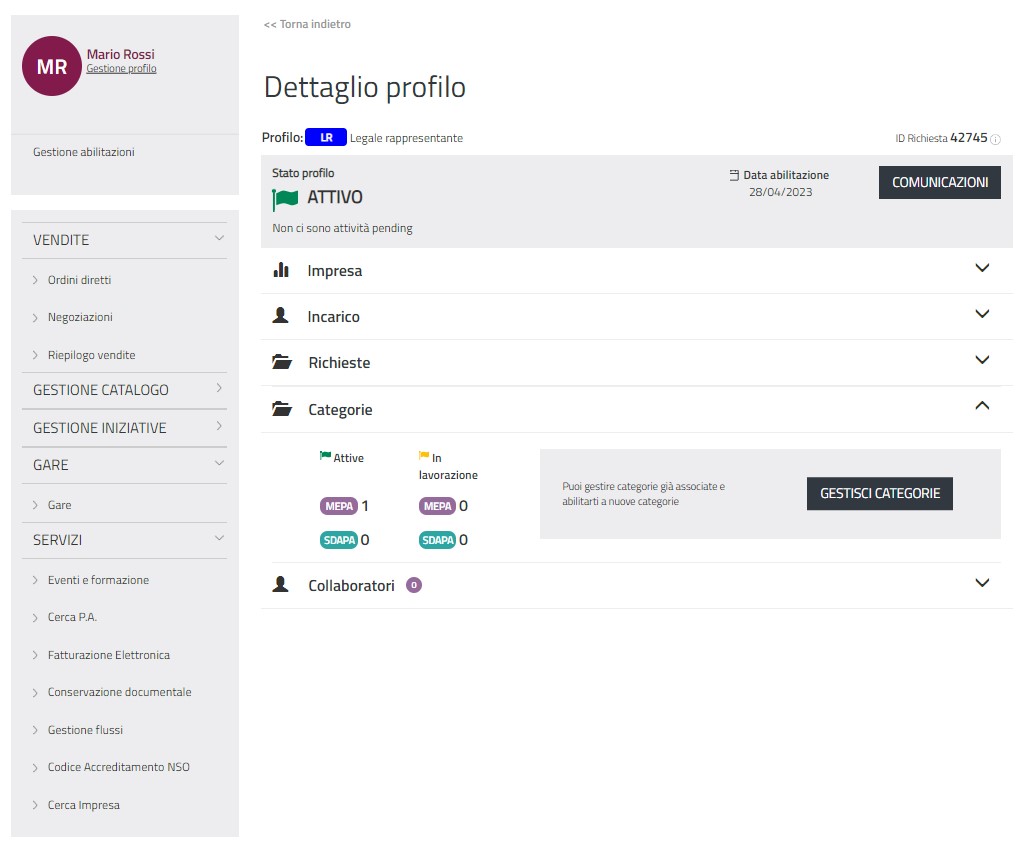Screen dimensions: 1023x848
Task: Click the green ATTIVO flag icon
Action: [285, 199]
